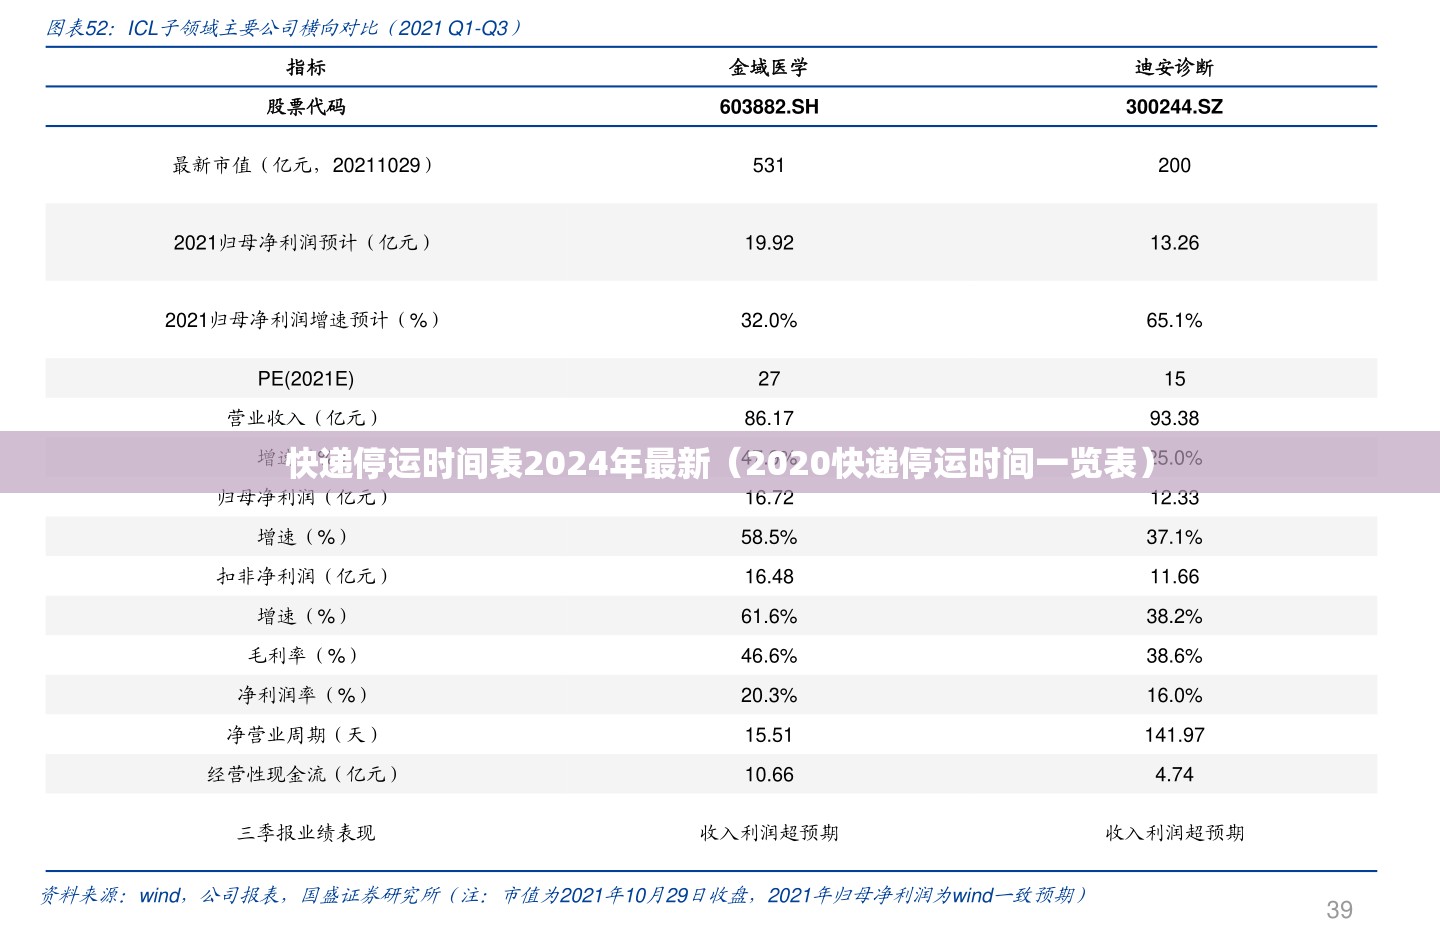Select the value 16.48

[769, 577]
